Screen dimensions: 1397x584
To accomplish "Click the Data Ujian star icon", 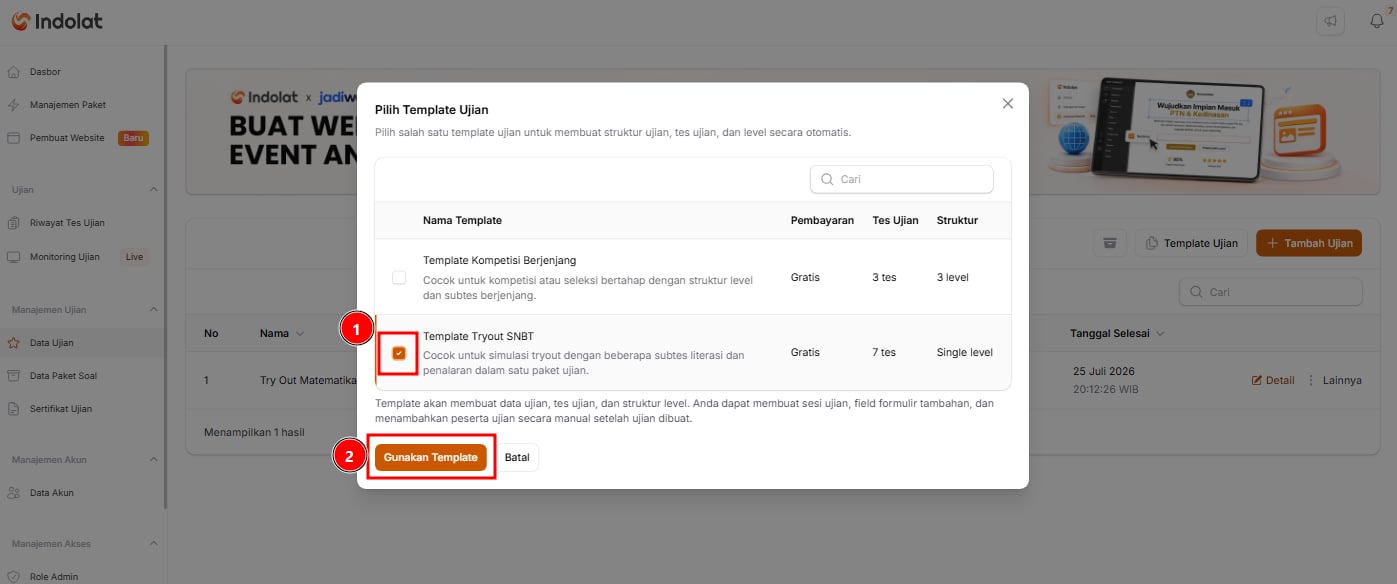I will tap(14, 343).
